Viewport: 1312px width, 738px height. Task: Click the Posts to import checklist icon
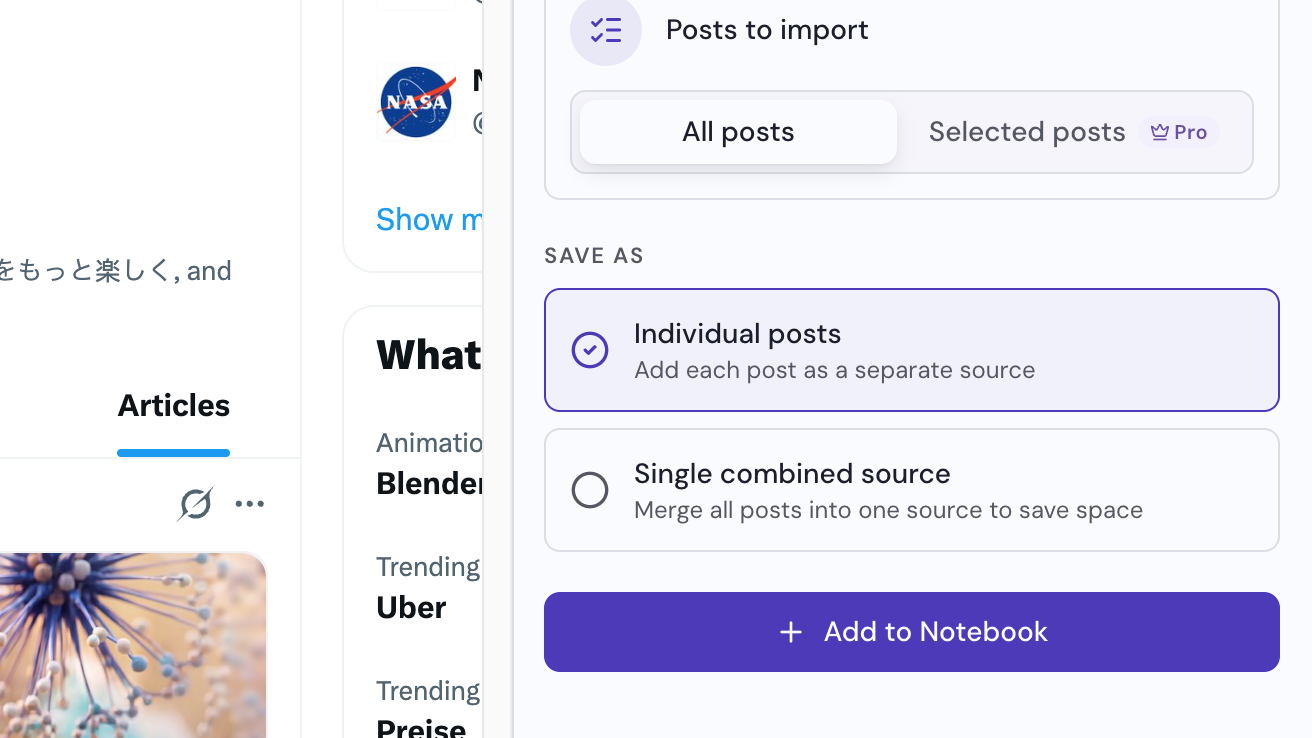pos(606,30)
